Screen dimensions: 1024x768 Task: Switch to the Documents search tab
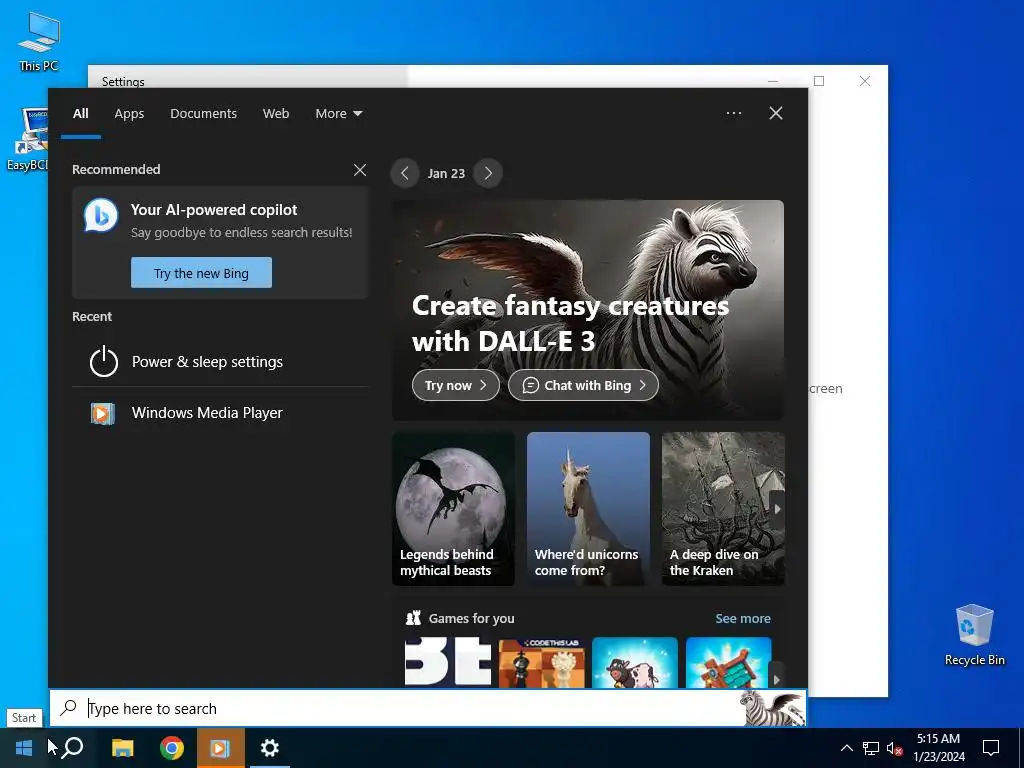click(x=203, y=114)
